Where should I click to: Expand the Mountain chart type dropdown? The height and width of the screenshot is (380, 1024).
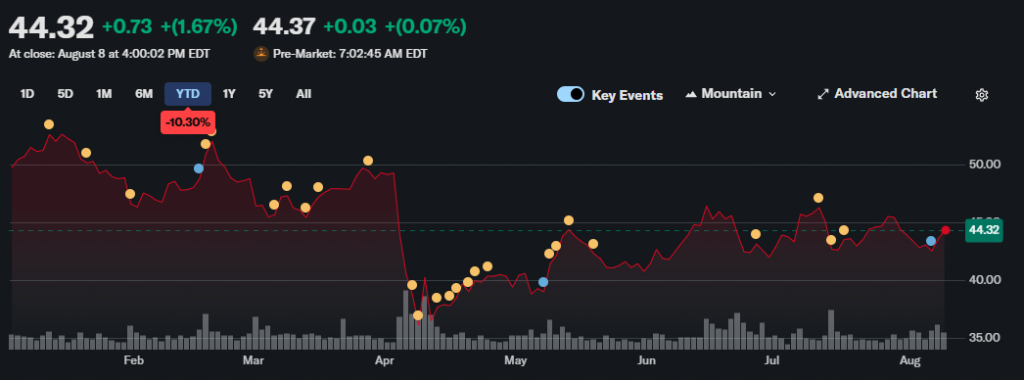731,94
